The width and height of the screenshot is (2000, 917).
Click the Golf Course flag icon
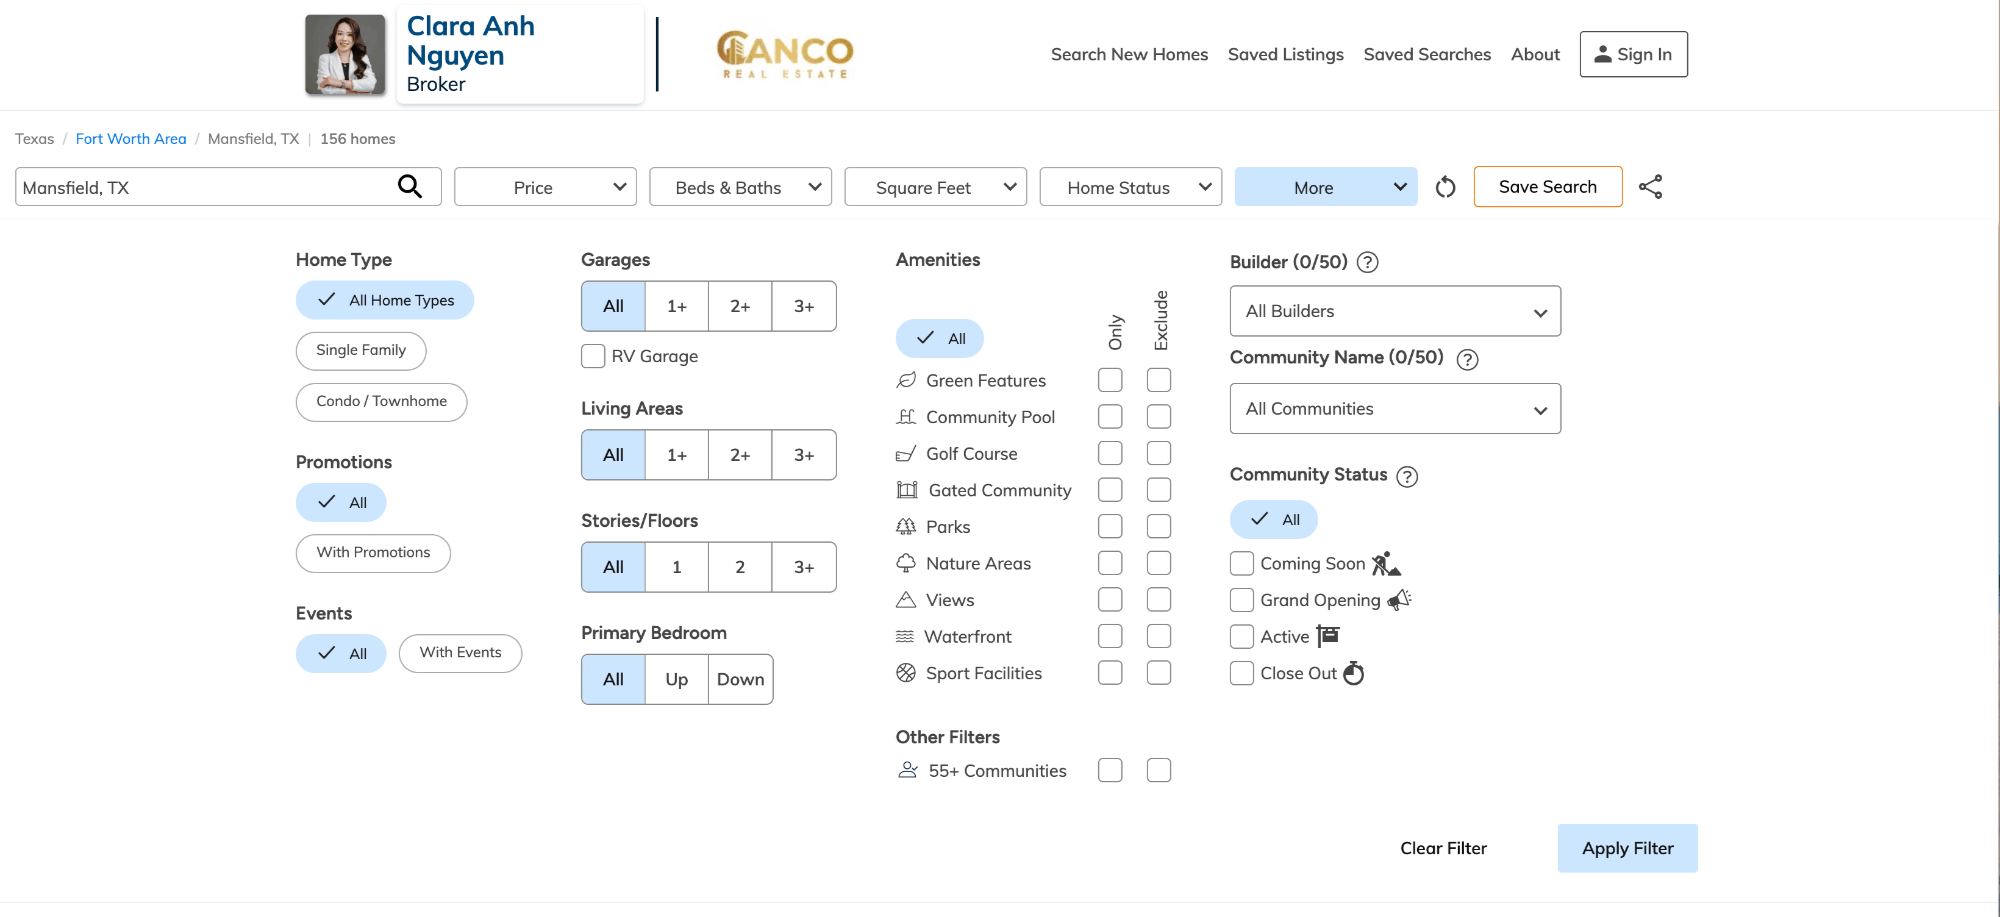[906, 454]
